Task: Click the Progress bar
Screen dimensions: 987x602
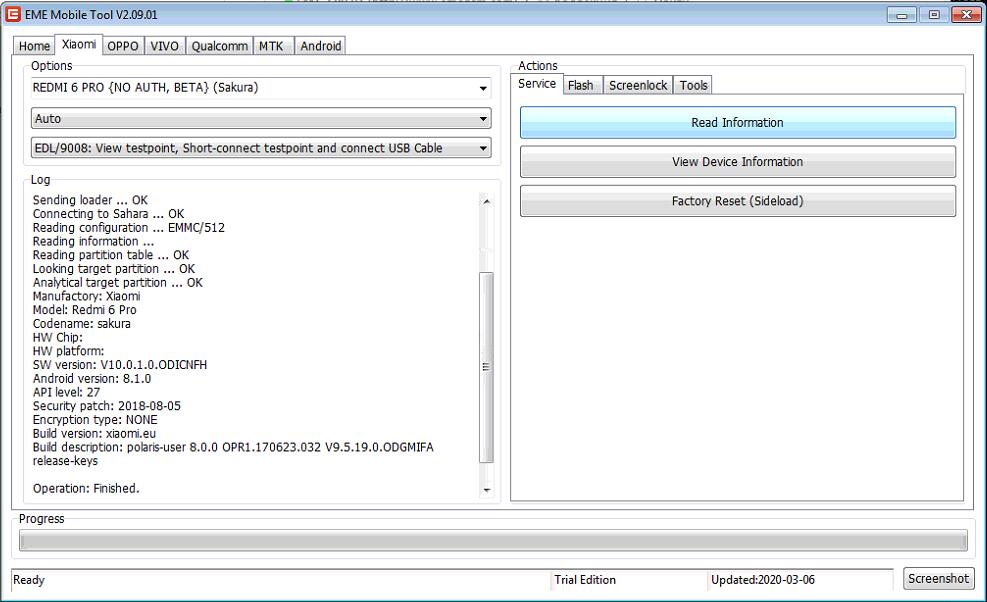Action: tap(493, 540)
